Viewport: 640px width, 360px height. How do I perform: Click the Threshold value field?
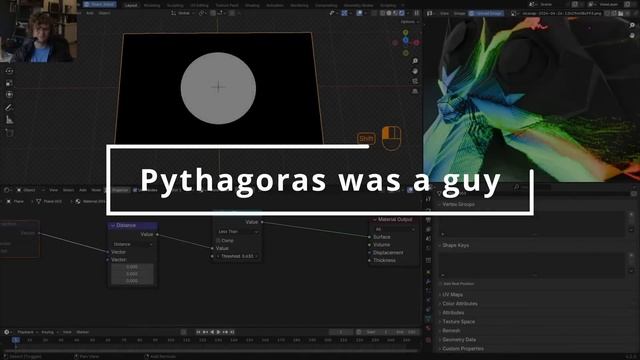[238, 256]
